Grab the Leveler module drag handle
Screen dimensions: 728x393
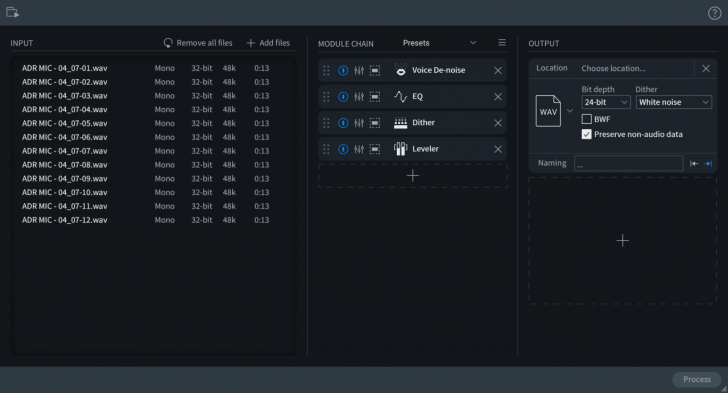(326, 149)
